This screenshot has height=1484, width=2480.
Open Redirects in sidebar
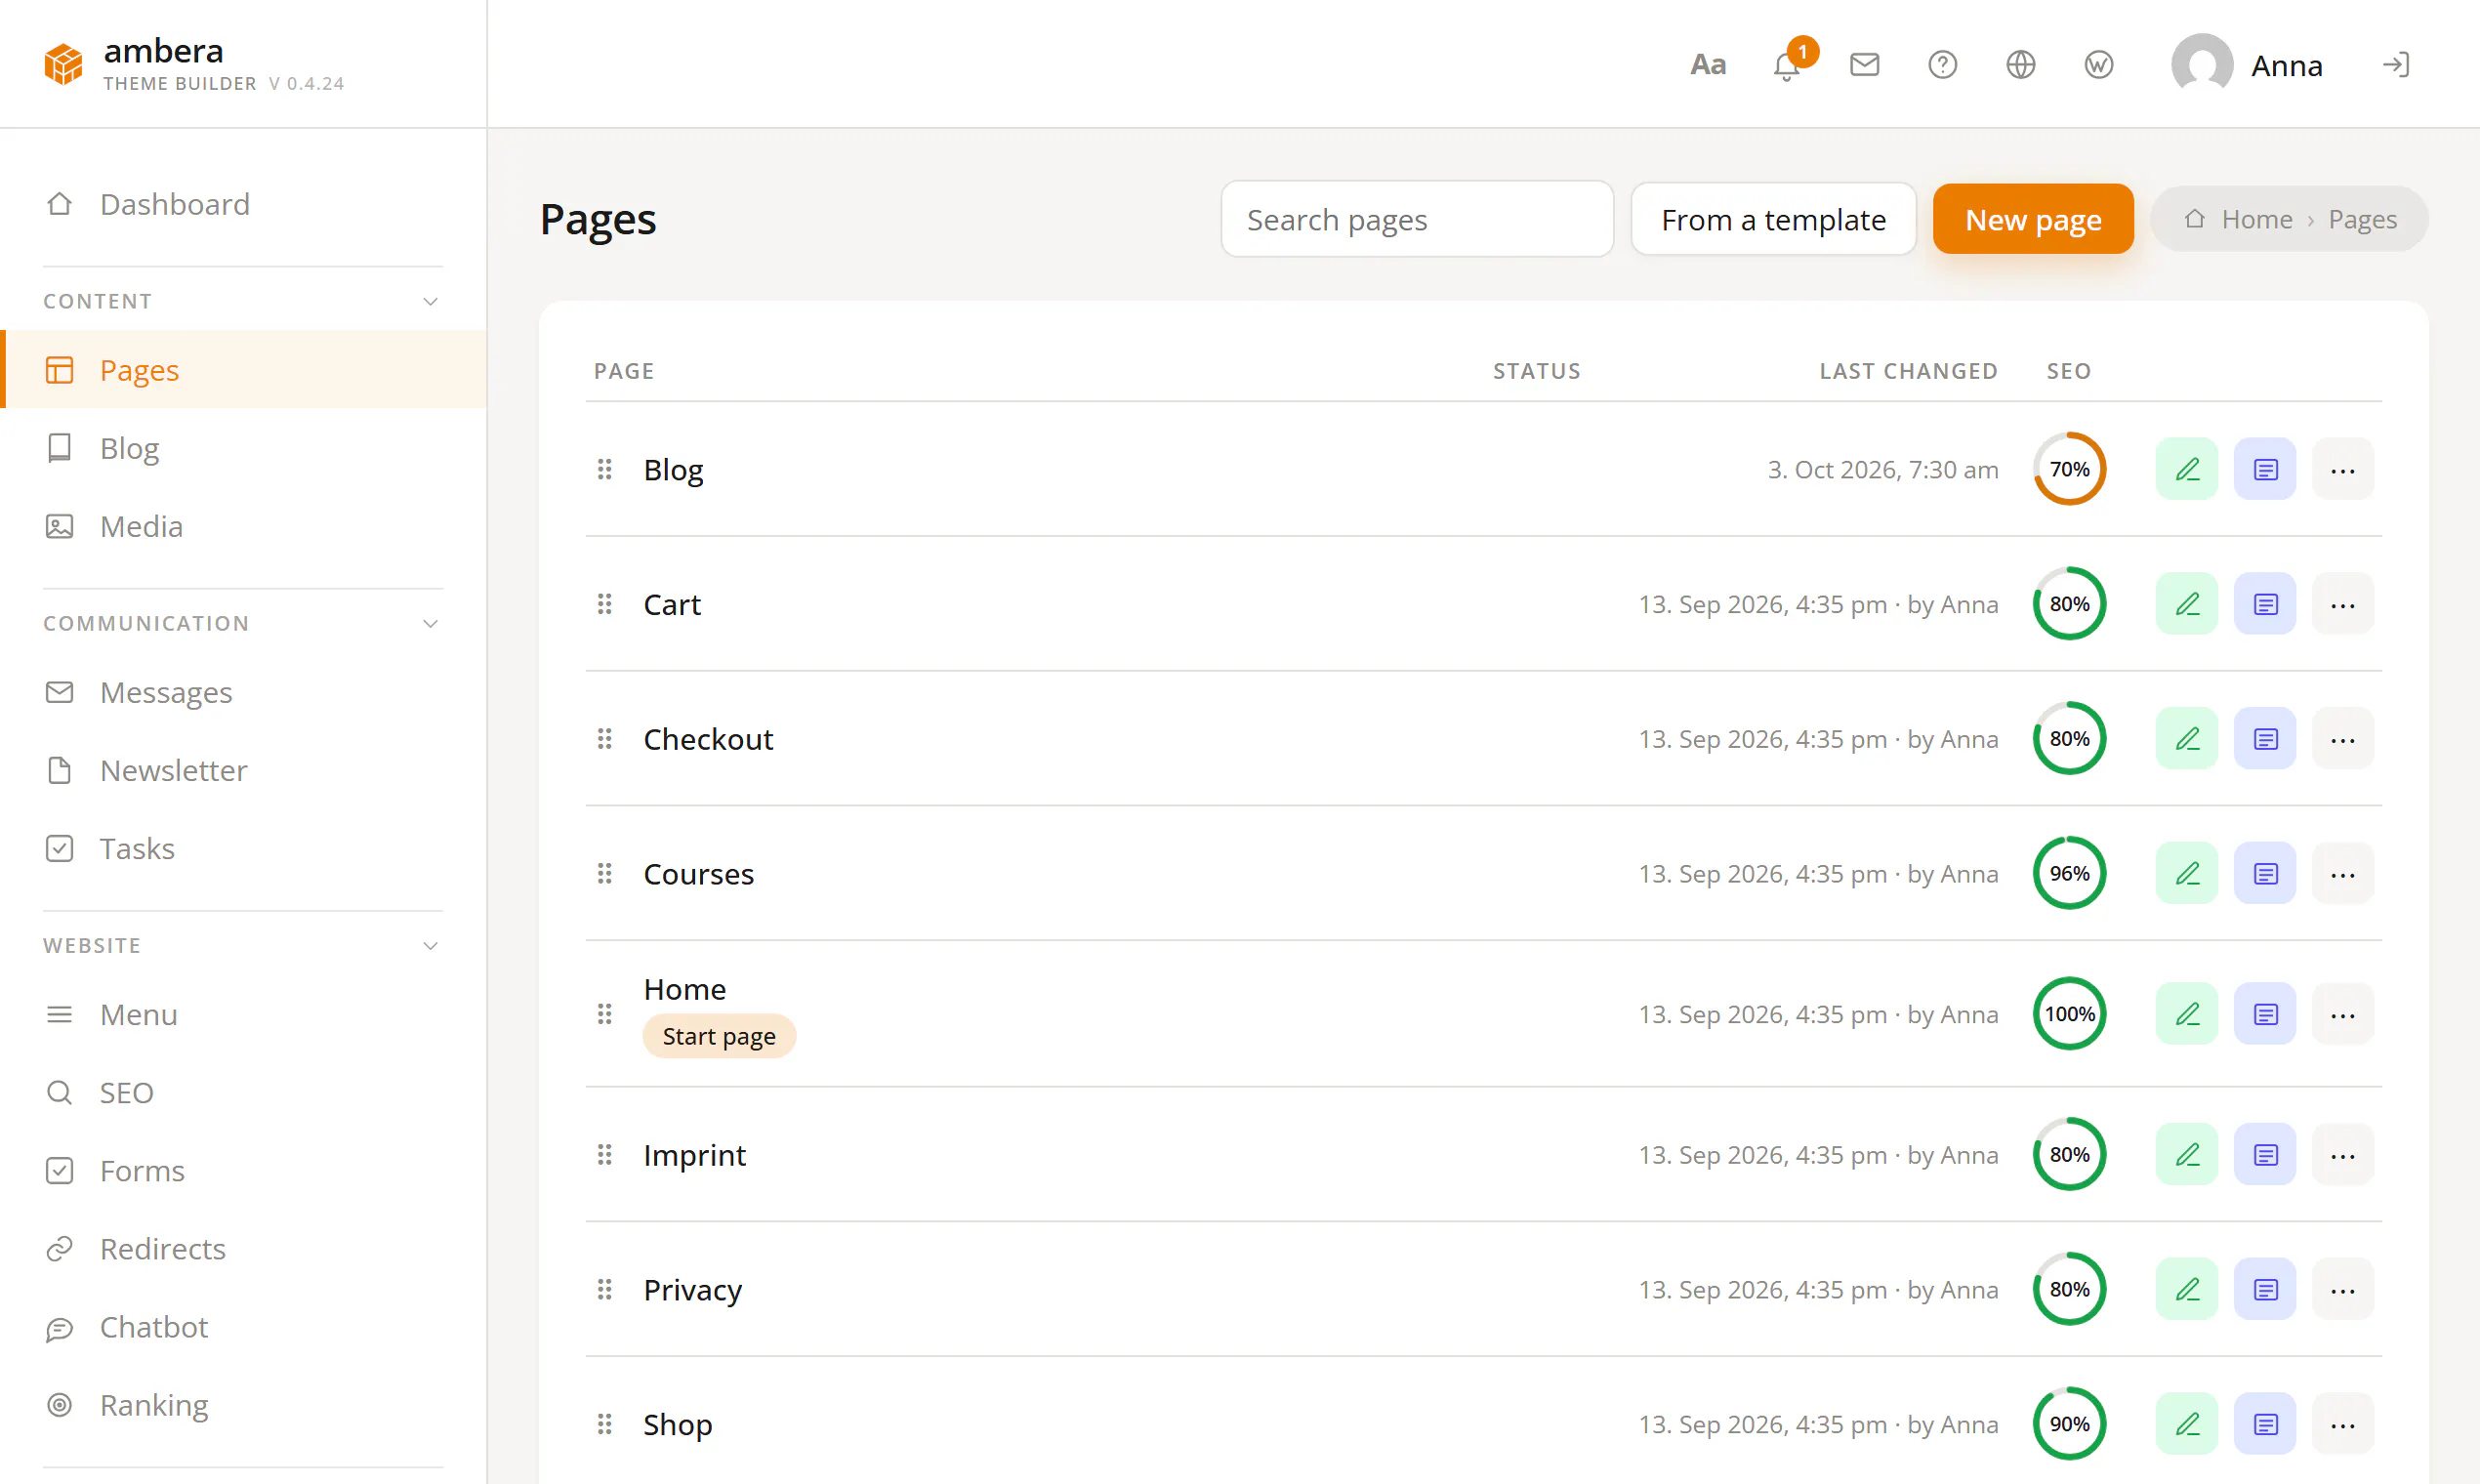(x=242, y=1249)
